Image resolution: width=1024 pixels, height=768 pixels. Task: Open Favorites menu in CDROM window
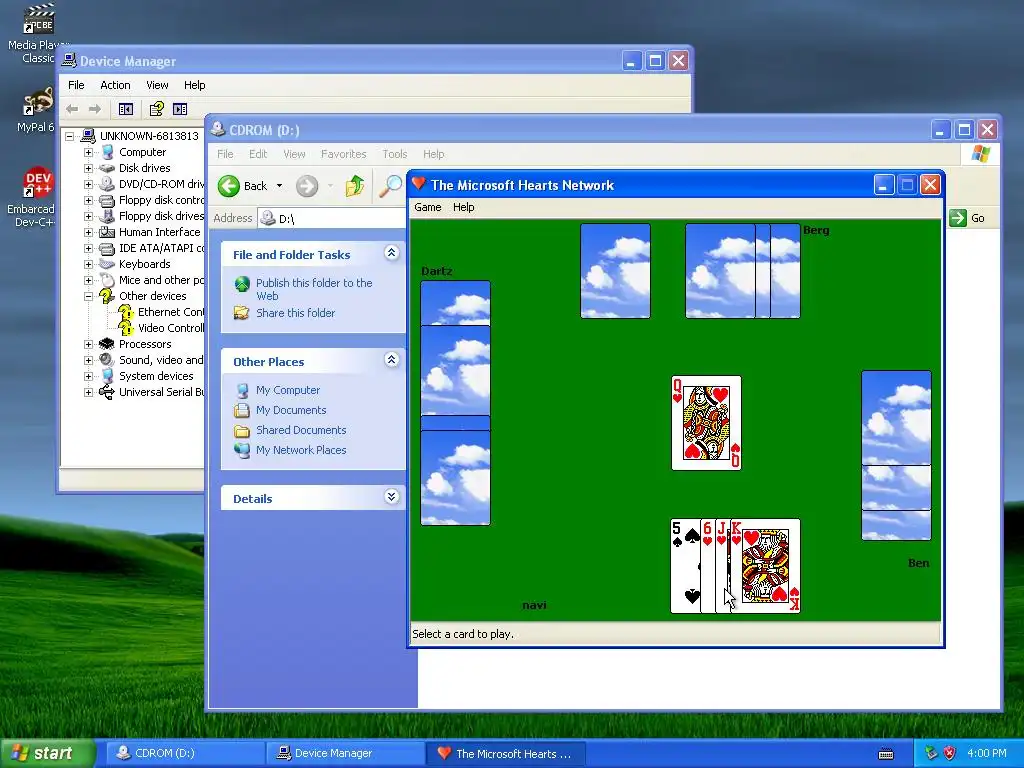click(344, 154)
